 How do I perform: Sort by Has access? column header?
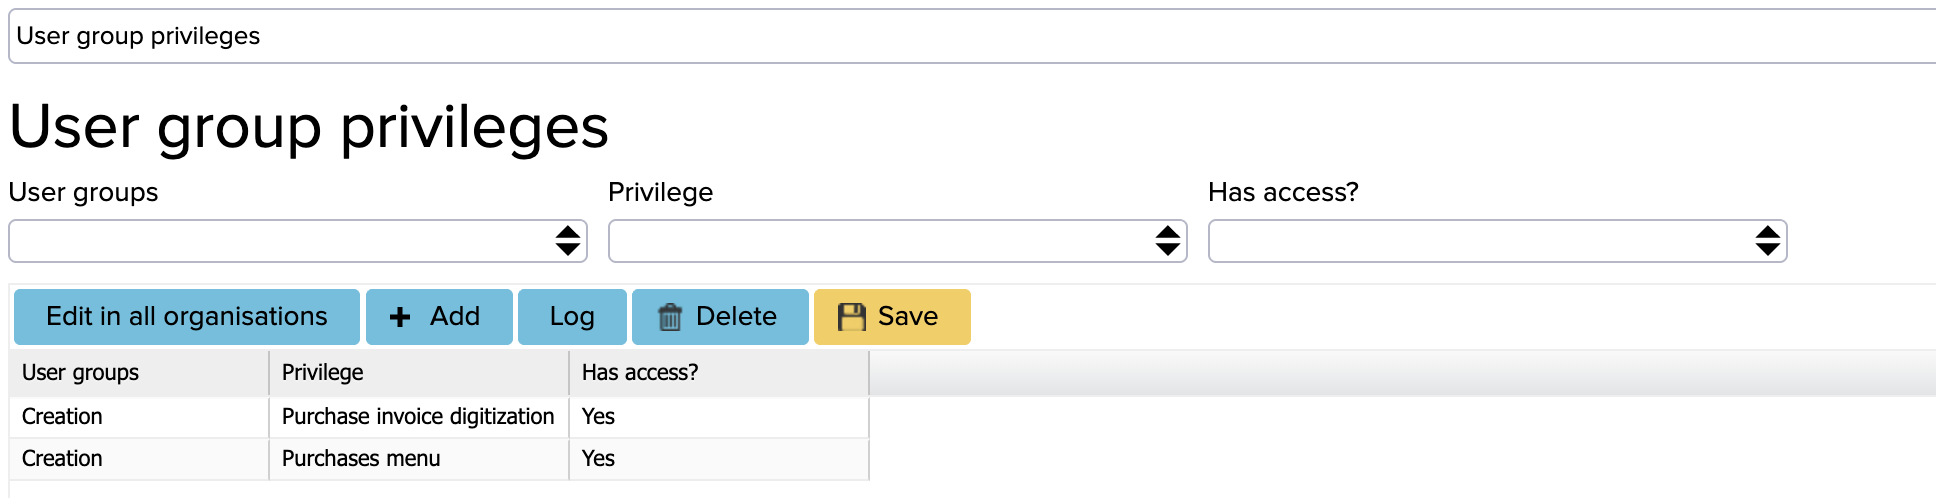pos(719,373)
